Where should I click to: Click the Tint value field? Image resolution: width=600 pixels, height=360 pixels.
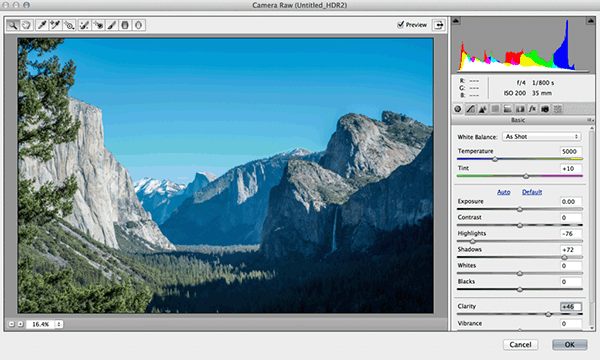pyautogui.click(x=571, y=168)
